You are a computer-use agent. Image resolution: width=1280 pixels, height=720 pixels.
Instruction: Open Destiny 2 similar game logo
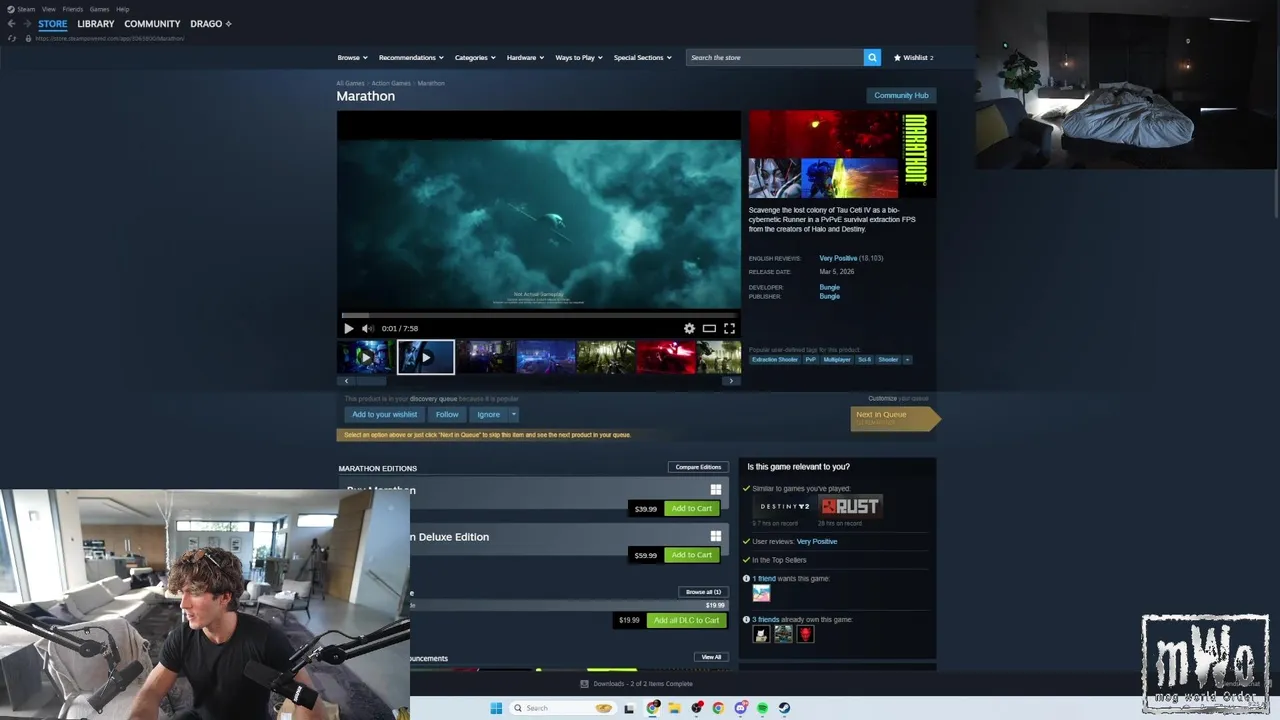pyautogui.click(x=784, y=506)
